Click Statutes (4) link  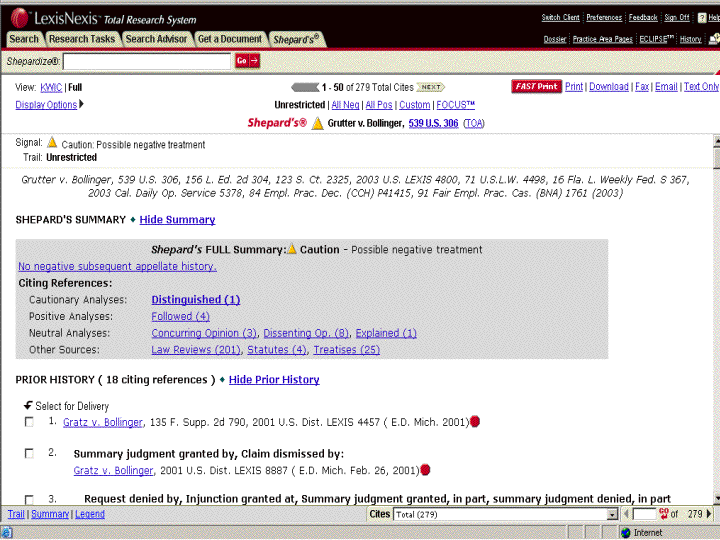click(x=277, y=350)
